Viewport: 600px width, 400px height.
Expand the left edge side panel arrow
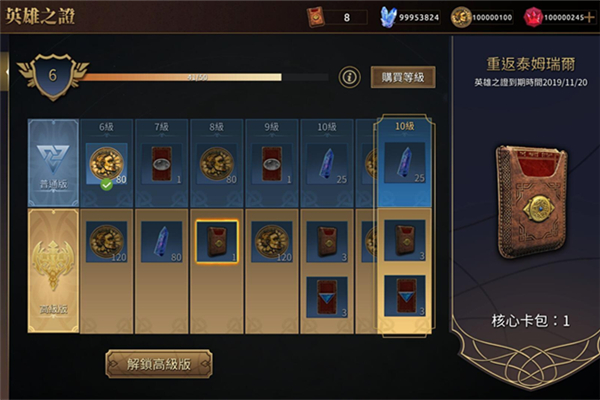tap(5, 72)
